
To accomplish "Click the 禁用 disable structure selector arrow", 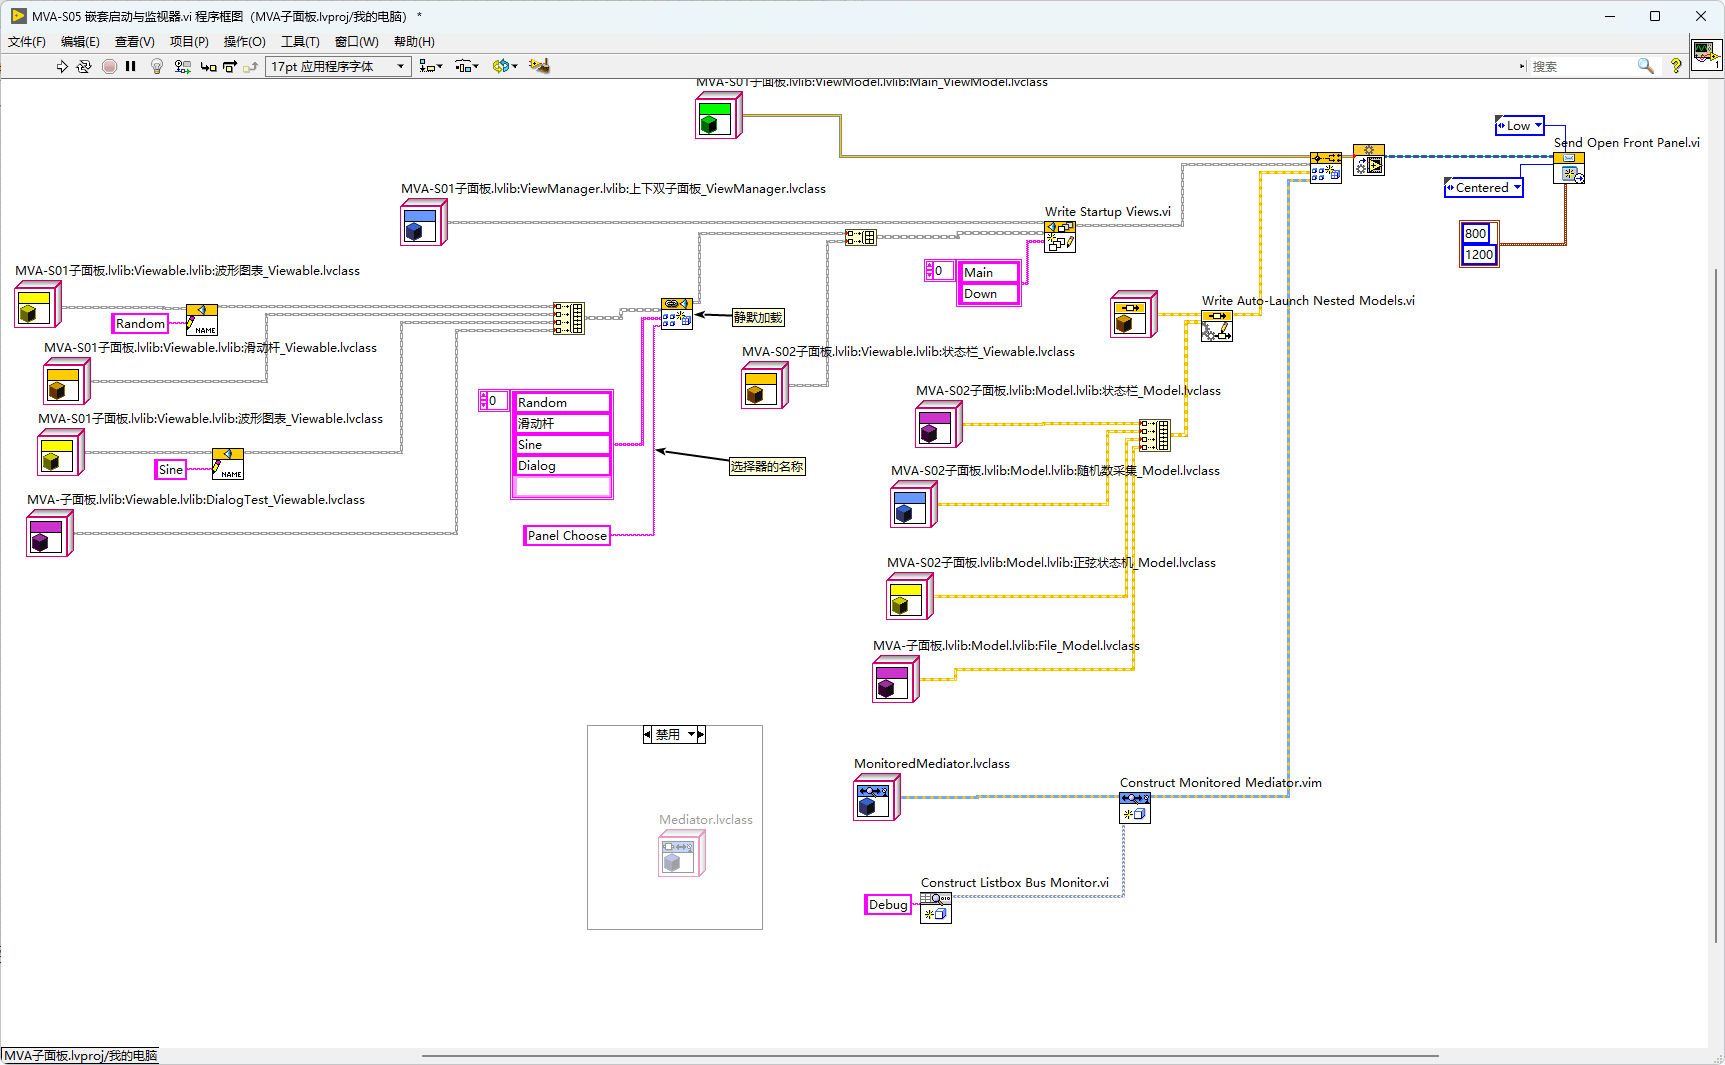I will pos(691,734).
